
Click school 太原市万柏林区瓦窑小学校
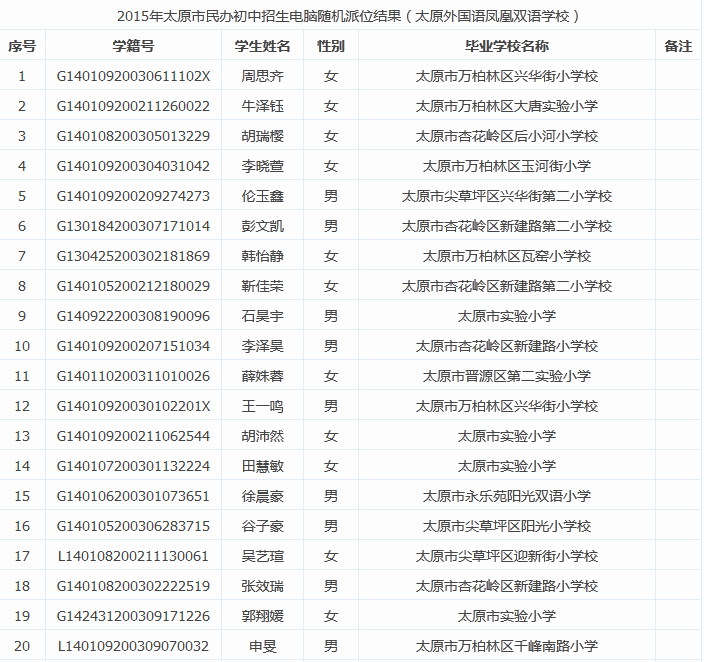506,256
